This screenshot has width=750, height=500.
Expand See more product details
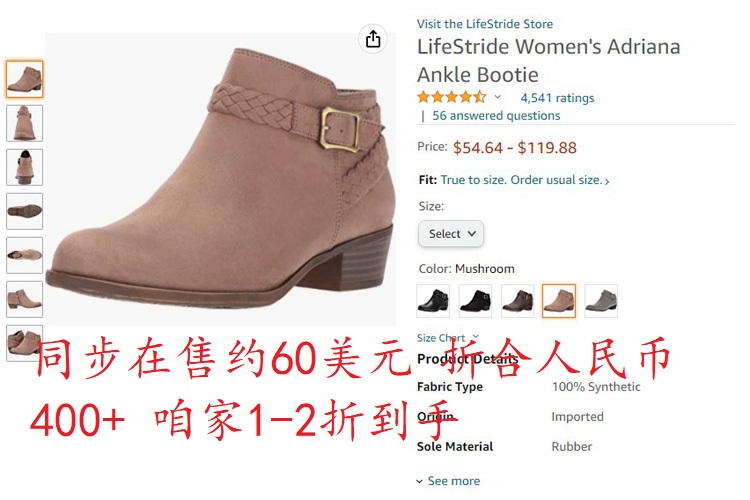coord(448,481)
